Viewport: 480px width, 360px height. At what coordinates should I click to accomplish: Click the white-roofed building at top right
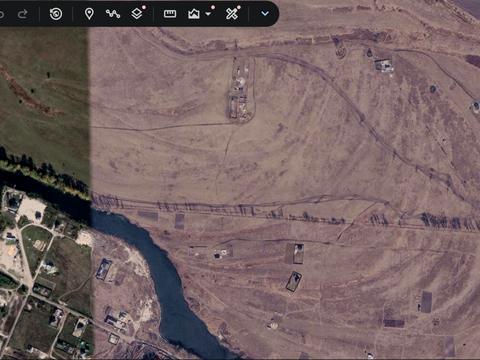click(383, 65)
